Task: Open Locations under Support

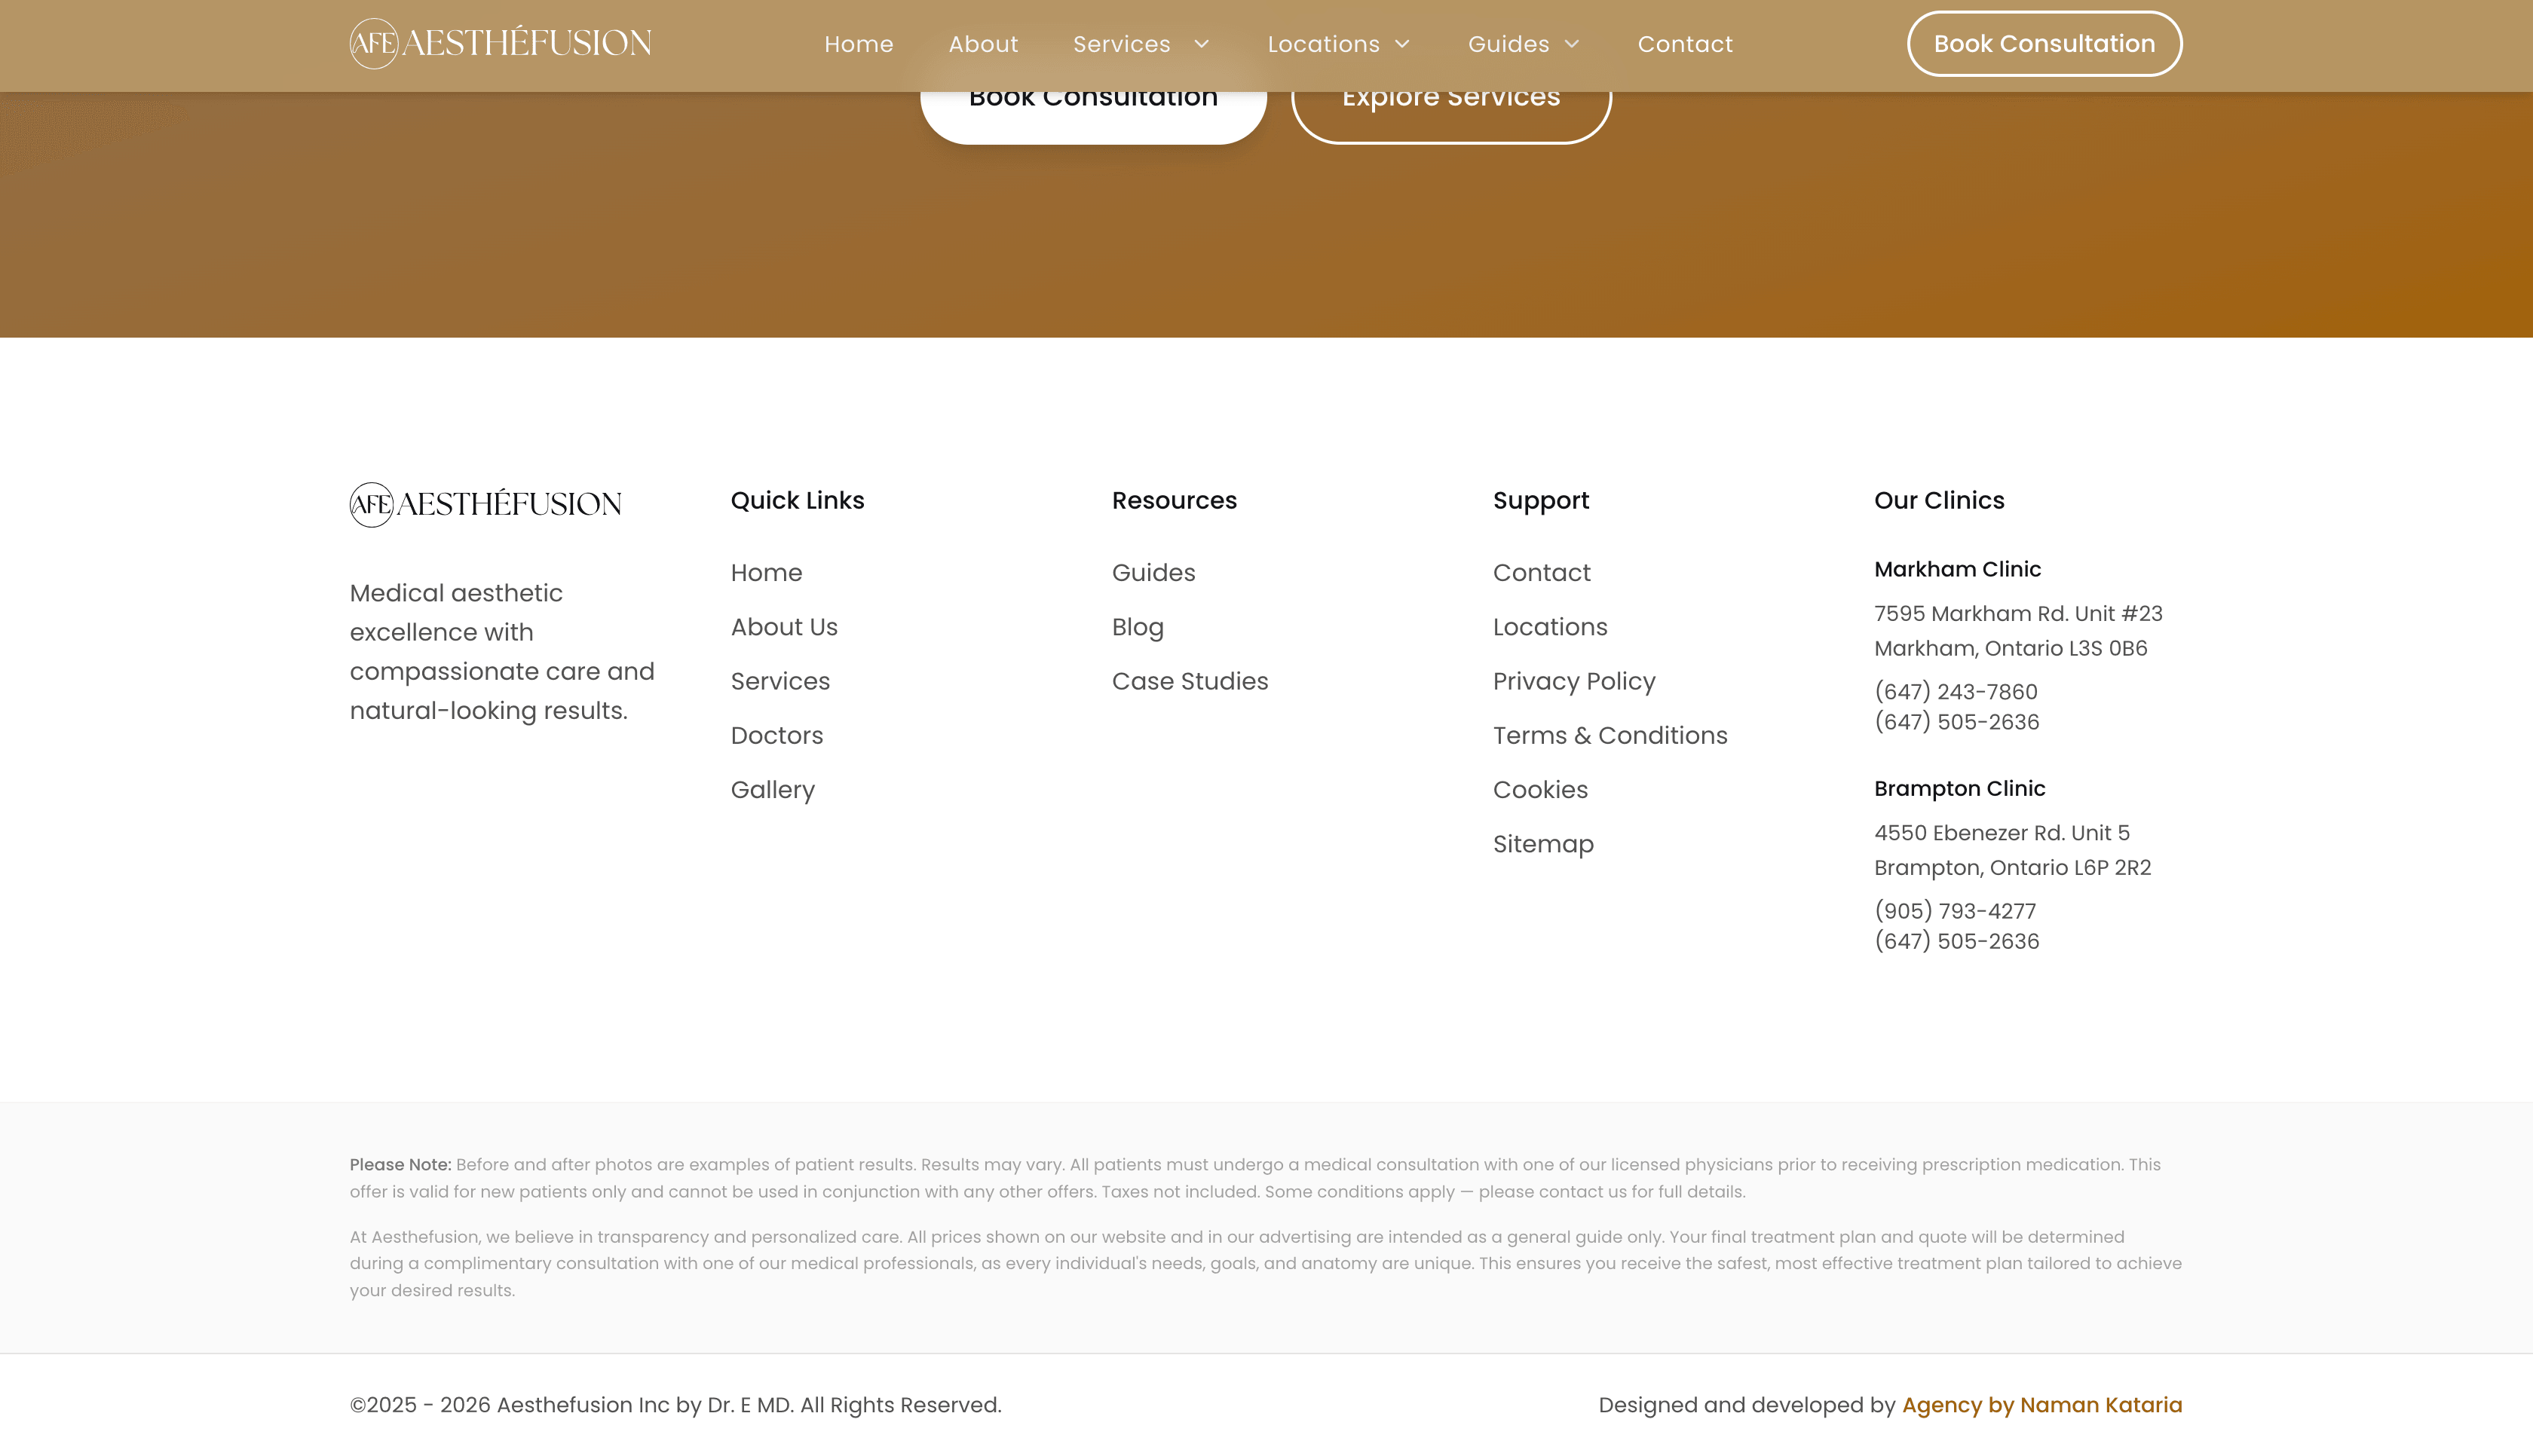Action: tap(1550, 627)
